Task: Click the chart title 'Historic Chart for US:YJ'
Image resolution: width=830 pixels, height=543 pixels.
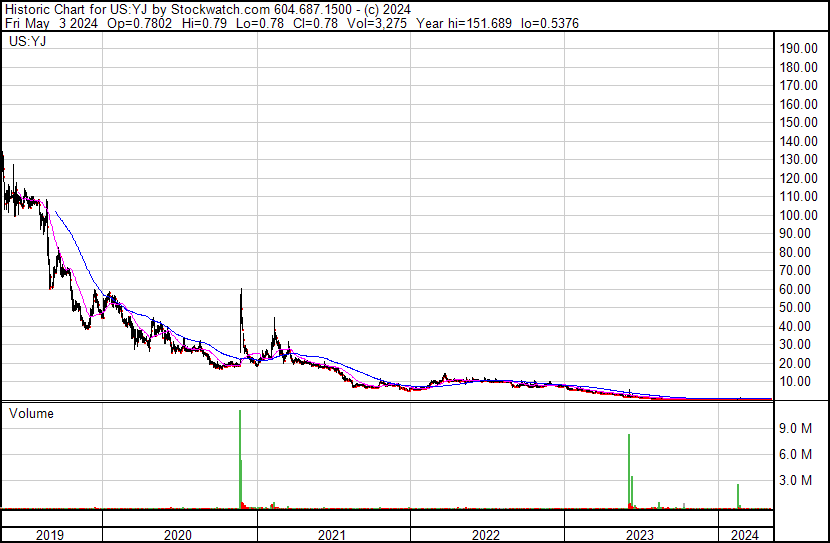Action: [x=77, y=9]
